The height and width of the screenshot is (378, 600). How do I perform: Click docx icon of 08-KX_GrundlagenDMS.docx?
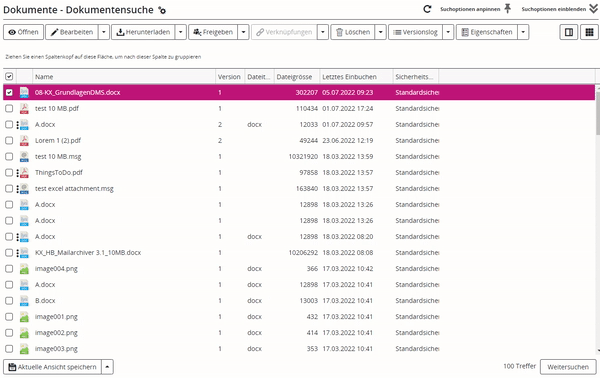tap(24, 93)
